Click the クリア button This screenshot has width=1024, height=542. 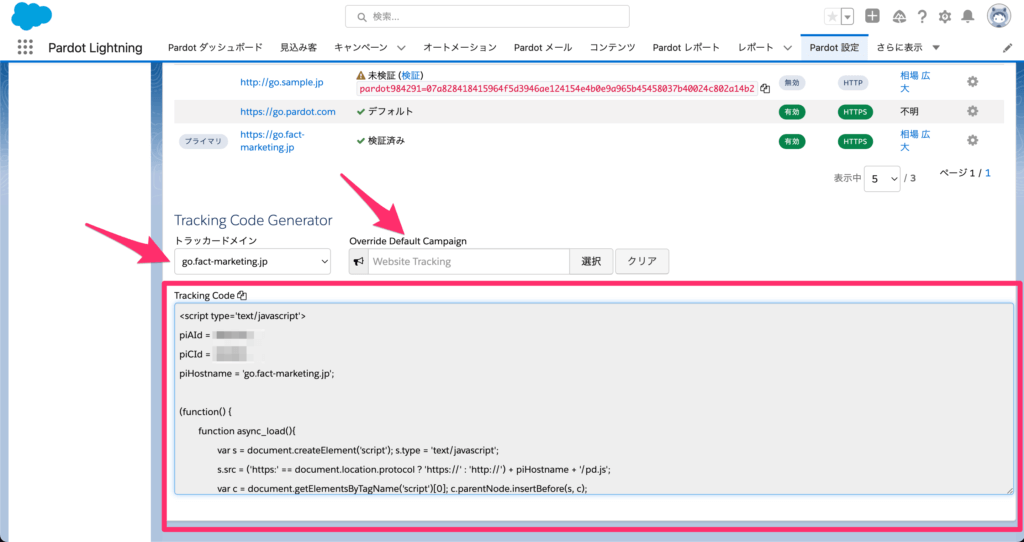(x=642, y=261)
